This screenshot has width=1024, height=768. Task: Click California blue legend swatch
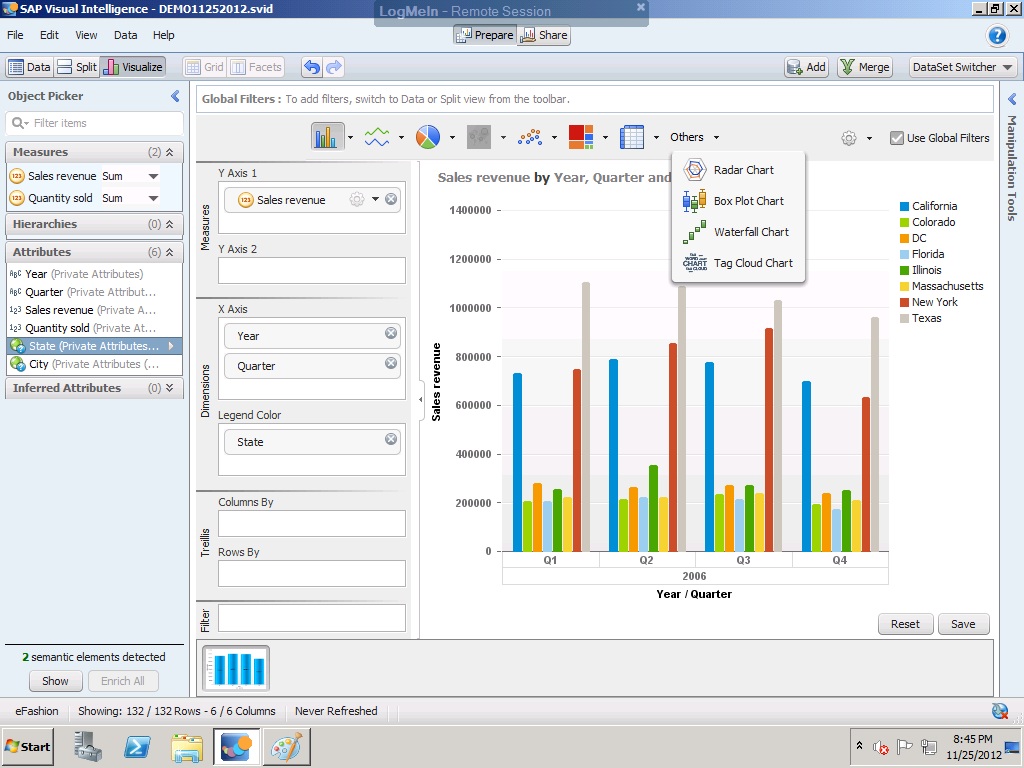coord(904,206)
